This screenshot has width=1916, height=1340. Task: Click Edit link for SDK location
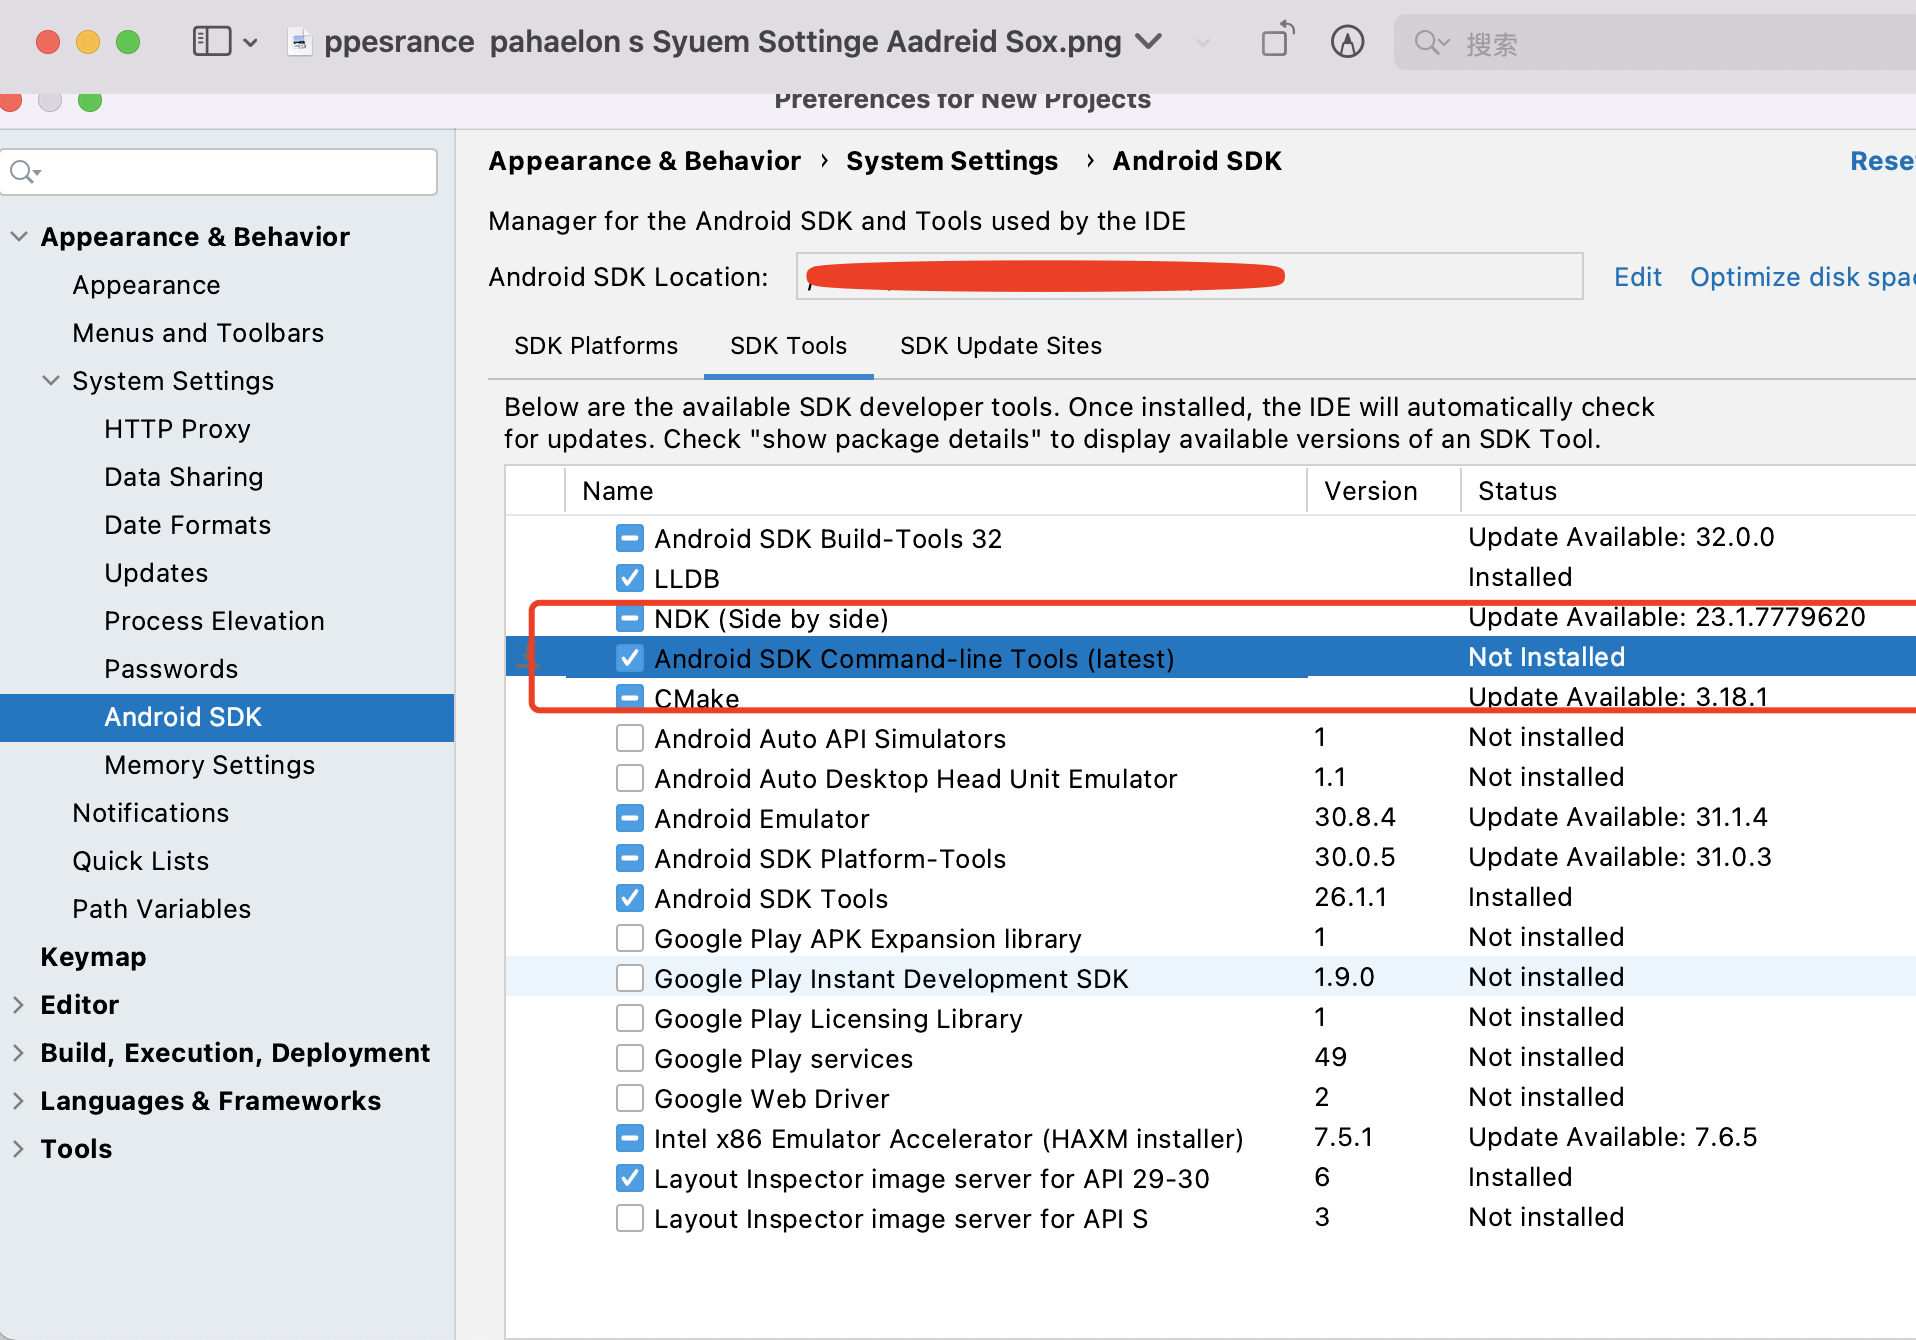point(1637,277)
